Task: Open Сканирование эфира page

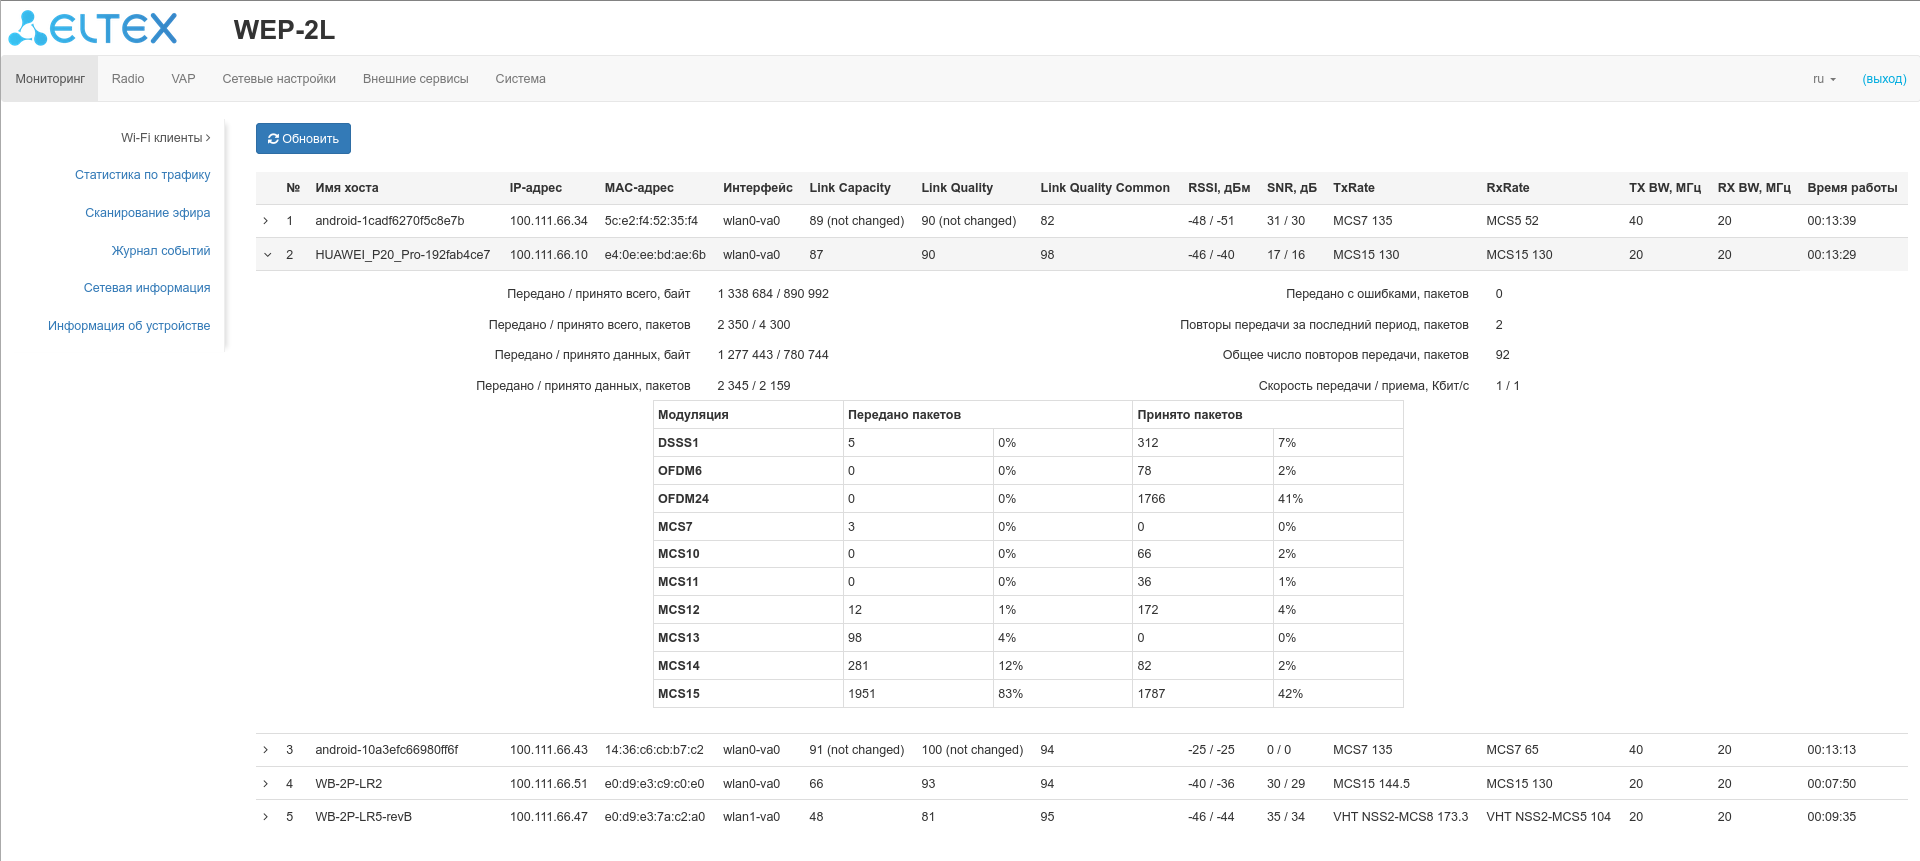Action: [x=147, y=213]
